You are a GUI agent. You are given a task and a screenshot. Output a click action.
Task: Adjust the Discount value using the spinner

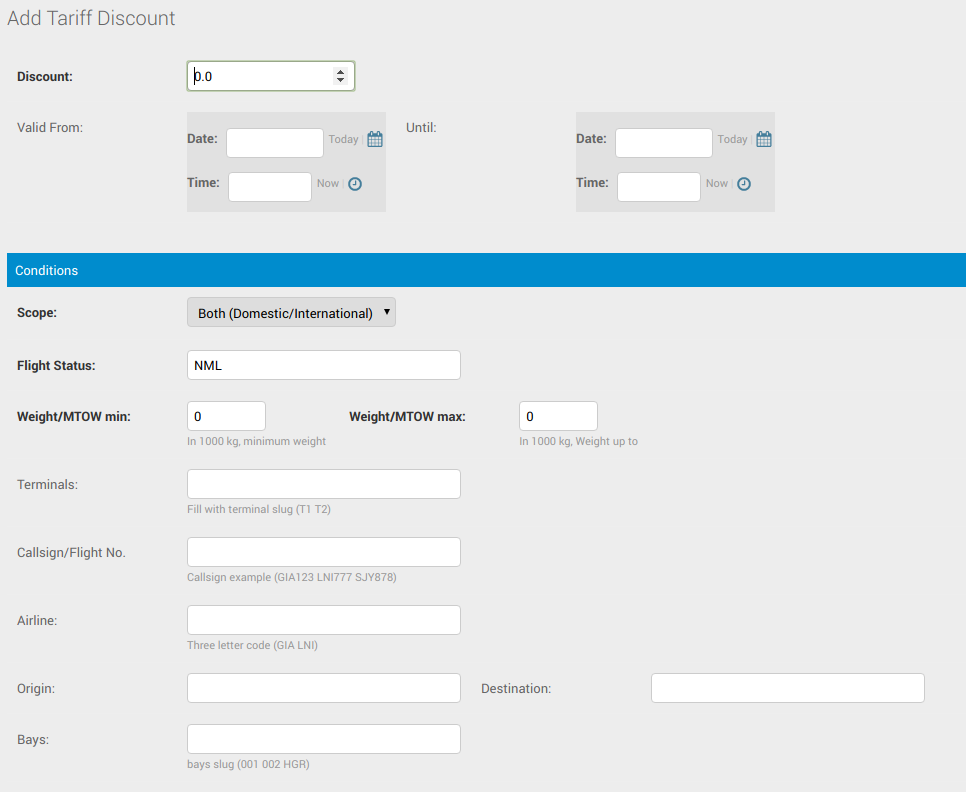click(342, 76)
